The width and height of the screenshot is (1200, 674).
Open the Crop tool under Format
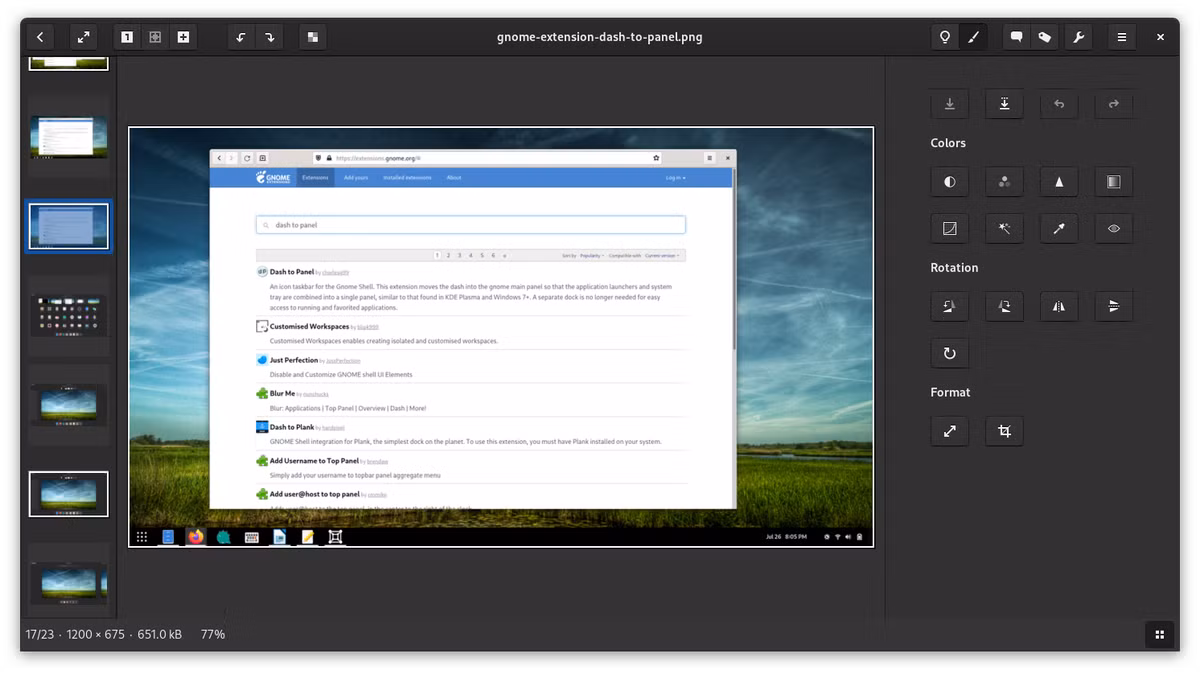(1004, 431)
